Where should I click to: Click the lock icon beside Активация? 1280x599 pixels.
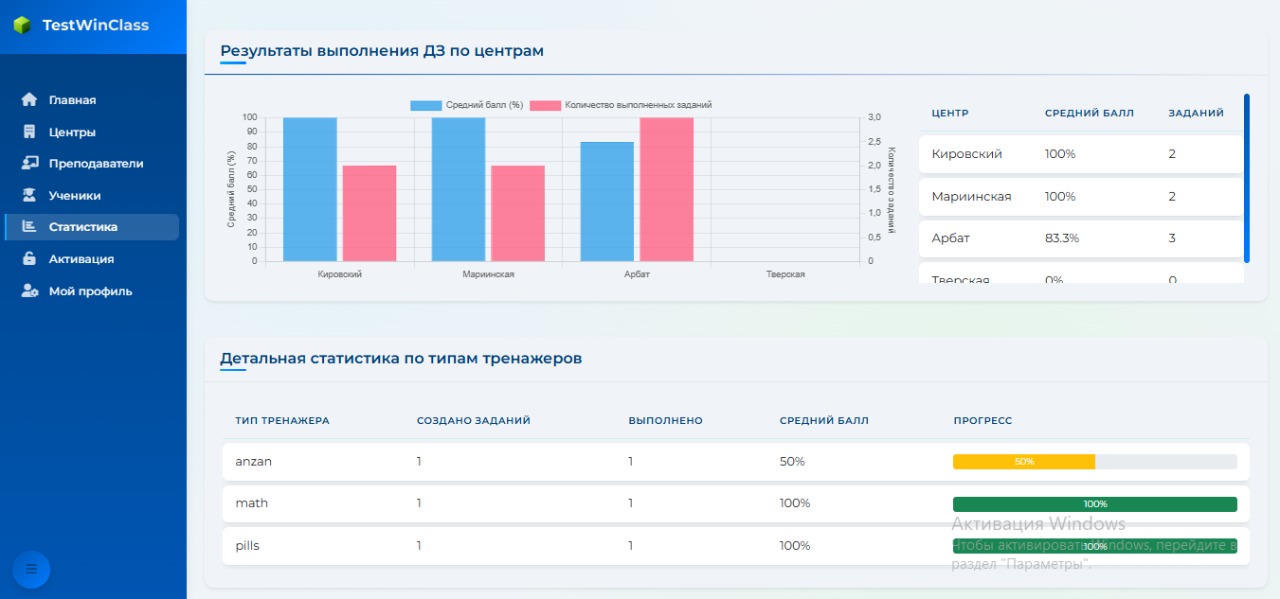(x=29, y=259)
